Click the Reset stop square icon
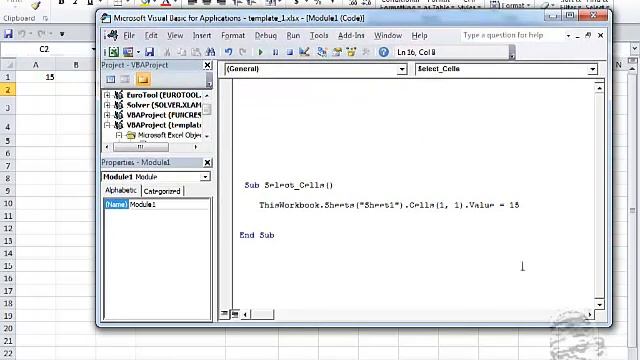The height and width of the screenshot is (360, 640). tap(290, 52)
